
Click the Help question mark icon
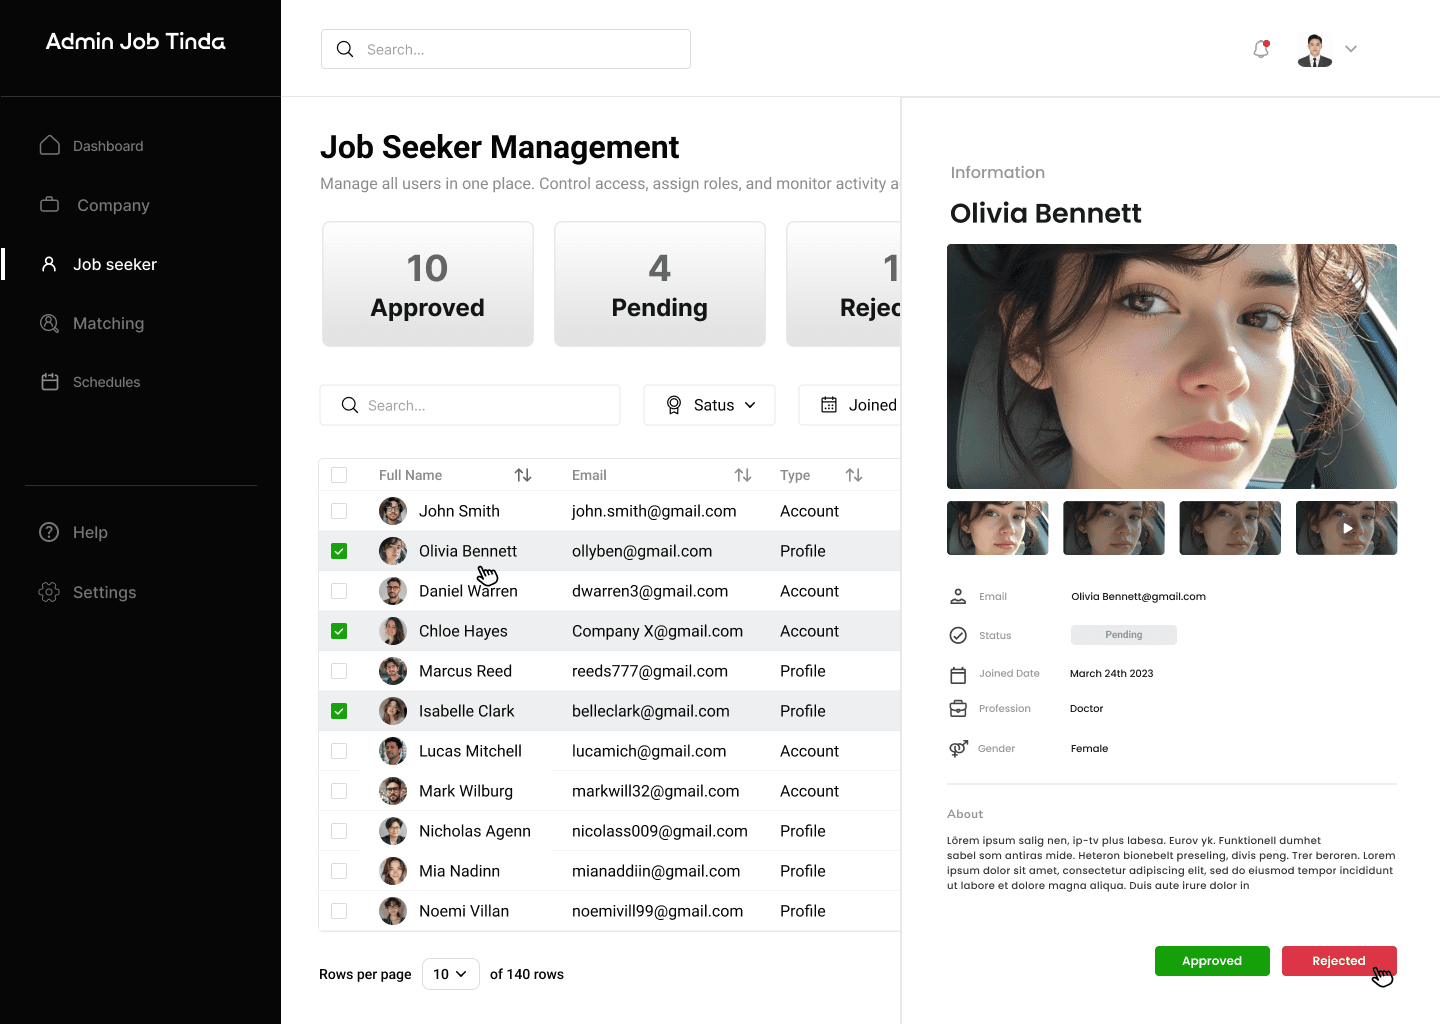49,532
